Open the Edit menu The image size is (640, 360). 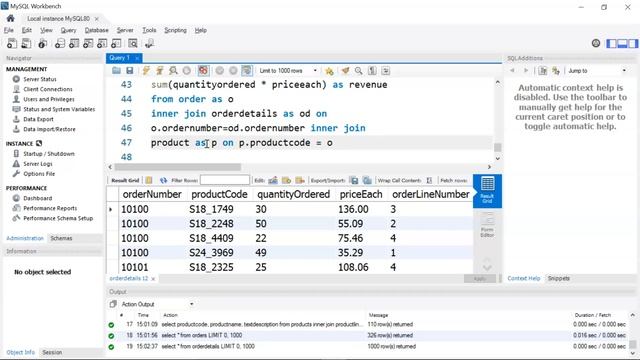[x=27, y=30]
